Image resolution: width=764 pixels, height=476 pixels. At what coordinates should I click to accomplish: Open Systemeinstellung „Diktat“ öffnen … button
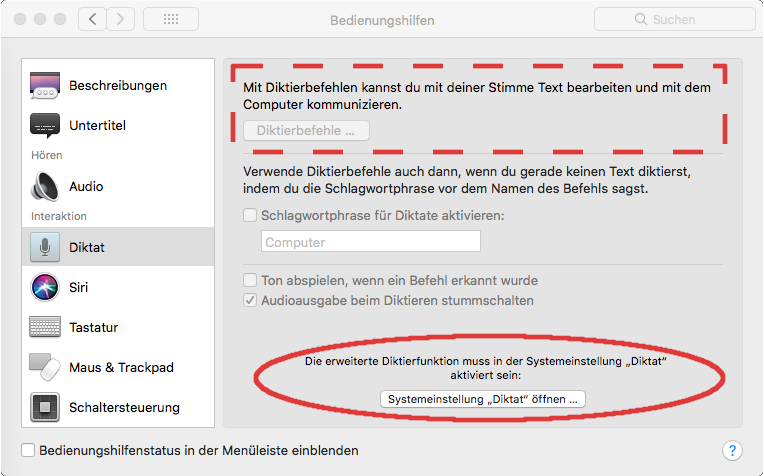[483, 399]
